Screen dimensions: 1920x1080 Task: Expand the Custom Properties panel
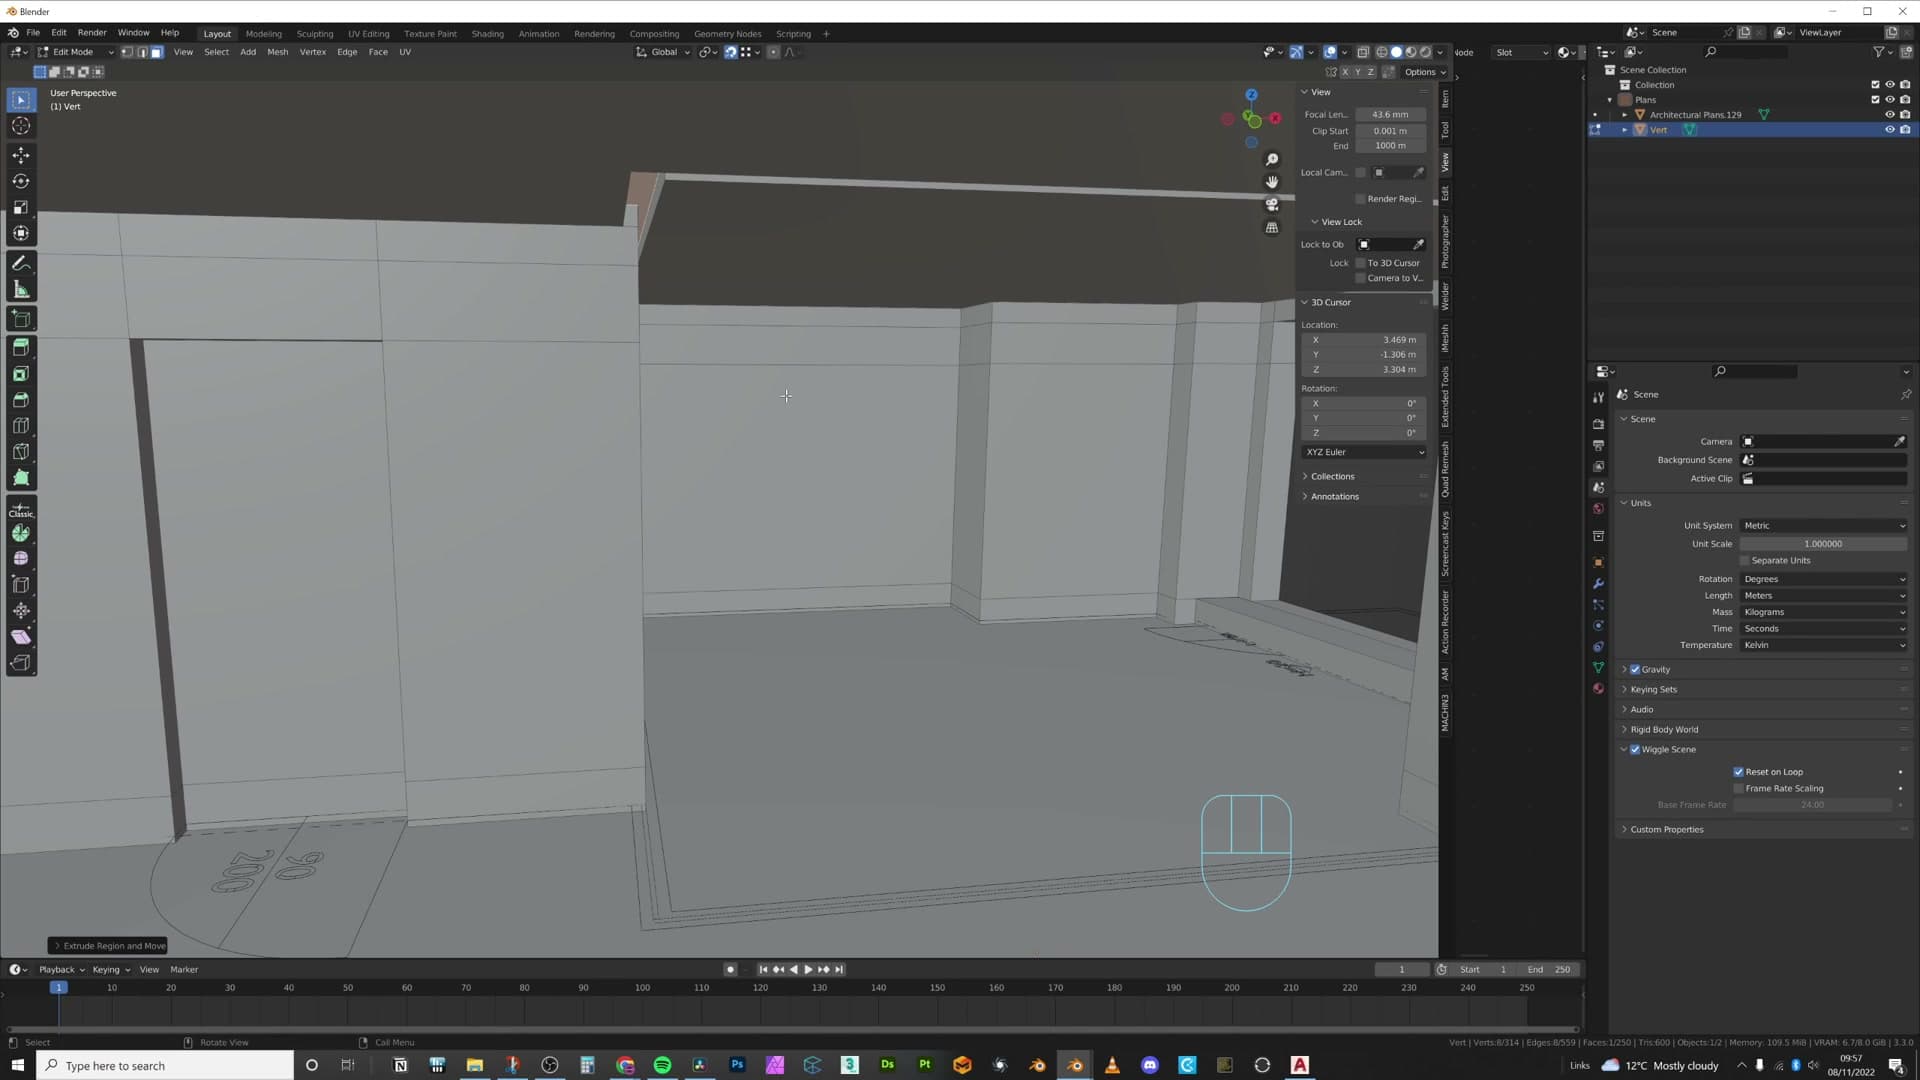point(1666,830)
